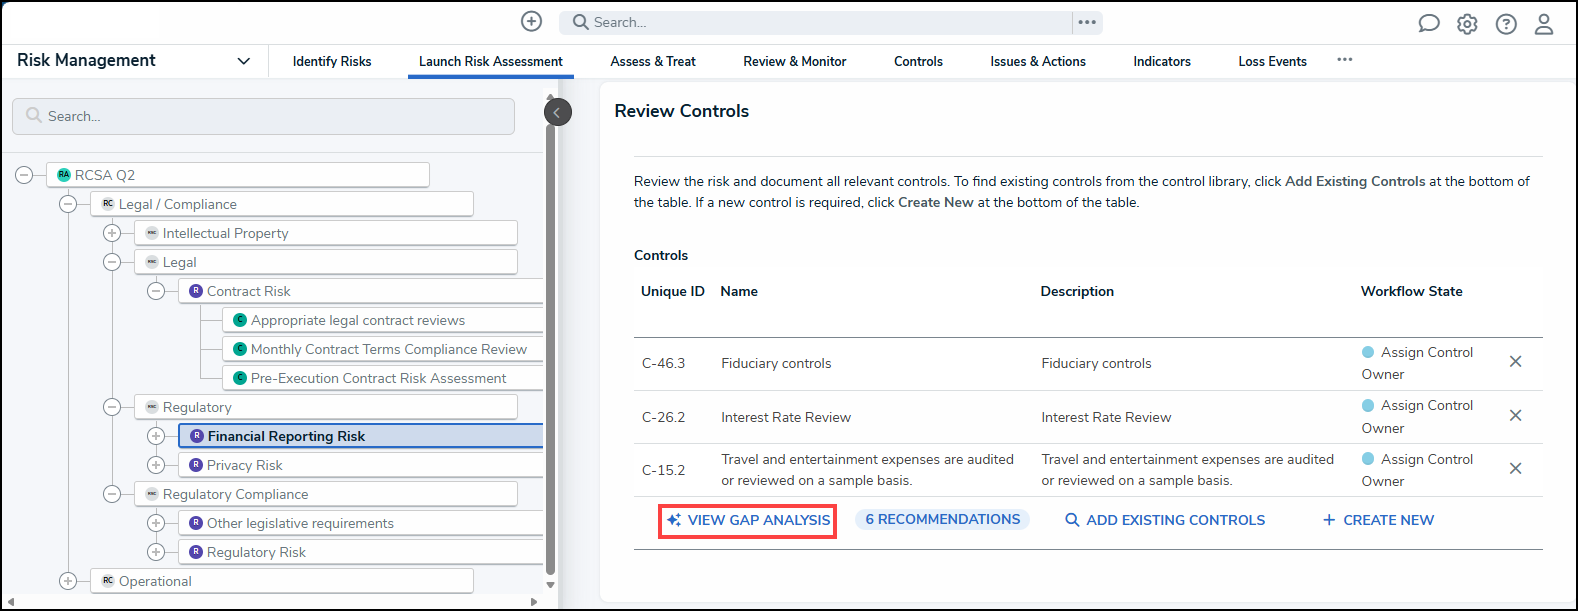Click the Operational category icon
Image resolution: width=1578 pixels, height=611 pixels.
pyautogui.click(x=108, y=581)
